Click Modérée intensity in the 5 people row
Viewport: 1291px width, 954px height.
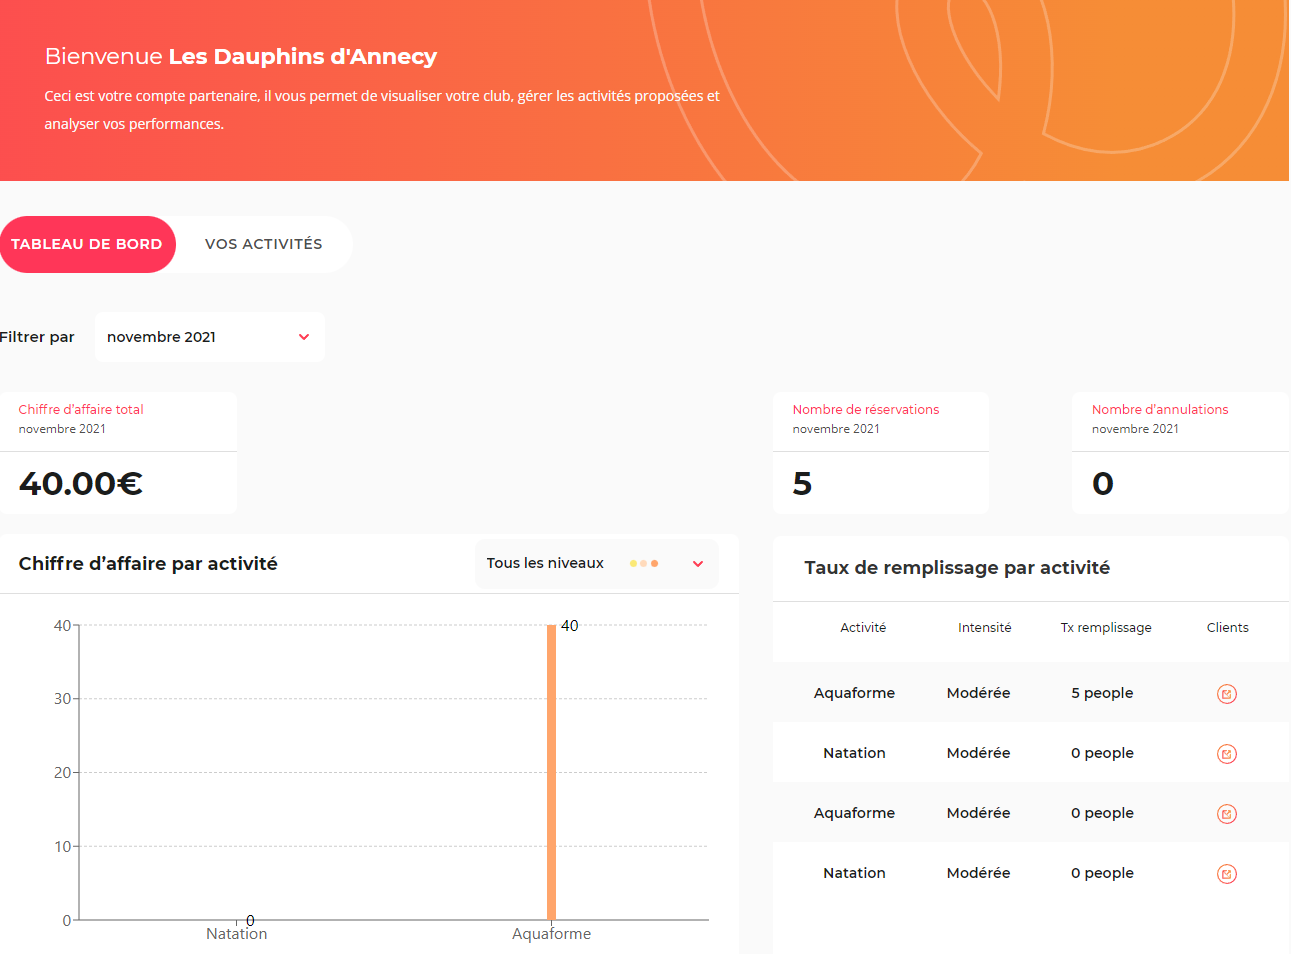coord(978,693)
